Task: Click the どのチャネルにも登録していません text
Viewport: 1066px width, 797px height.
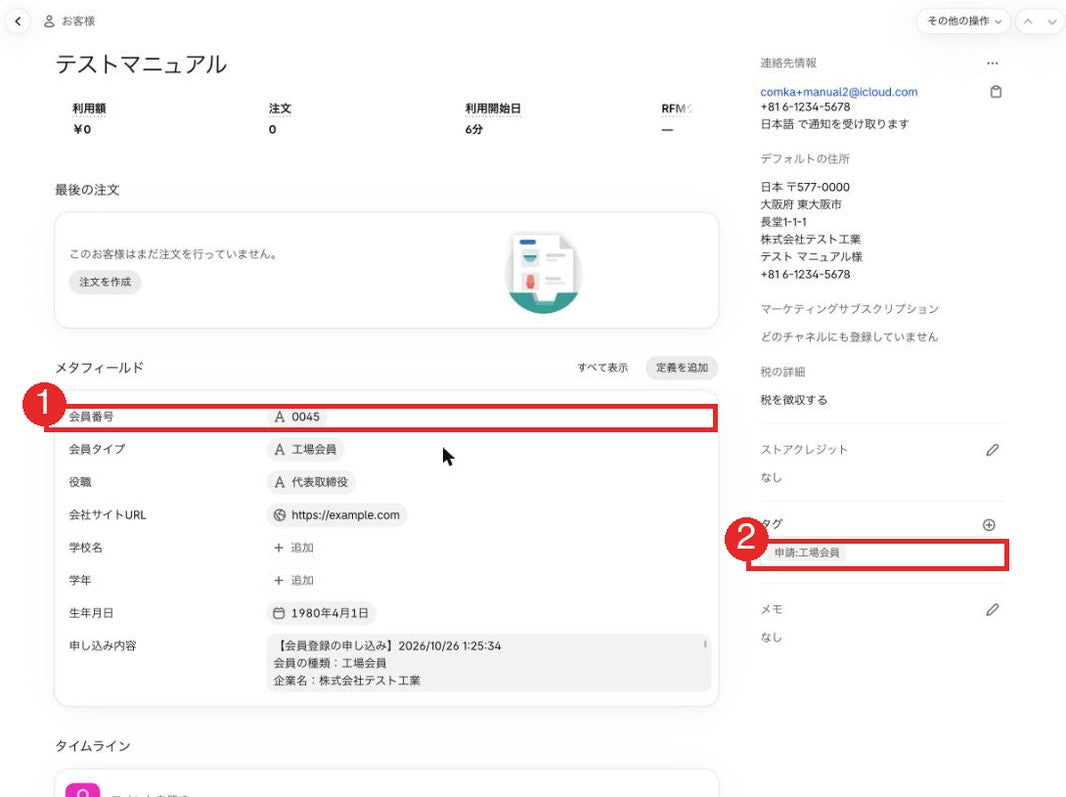Action: pyautogui.click(x=849, y=337)
